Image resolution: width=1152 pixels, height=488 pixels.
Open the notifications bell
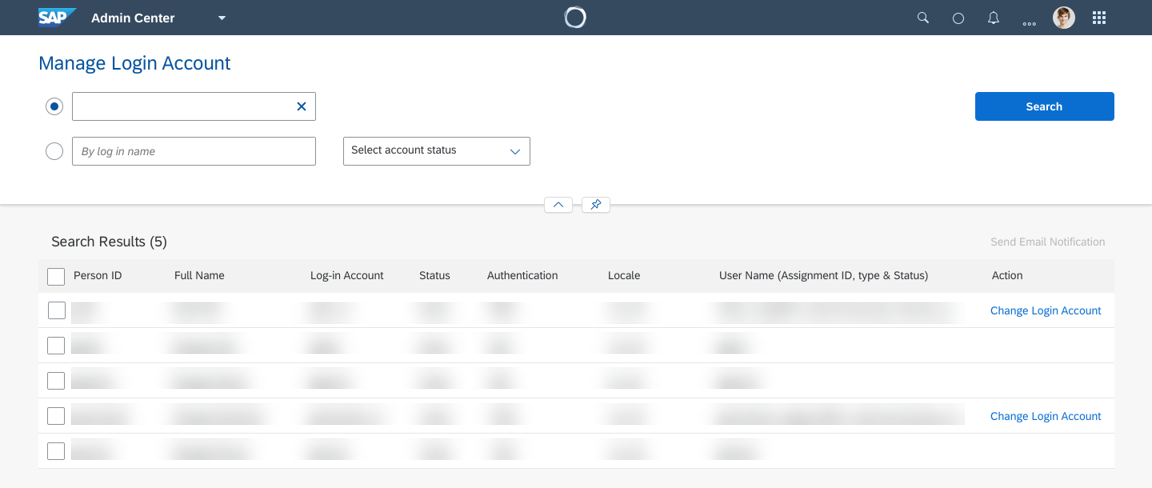pos(993,18)
